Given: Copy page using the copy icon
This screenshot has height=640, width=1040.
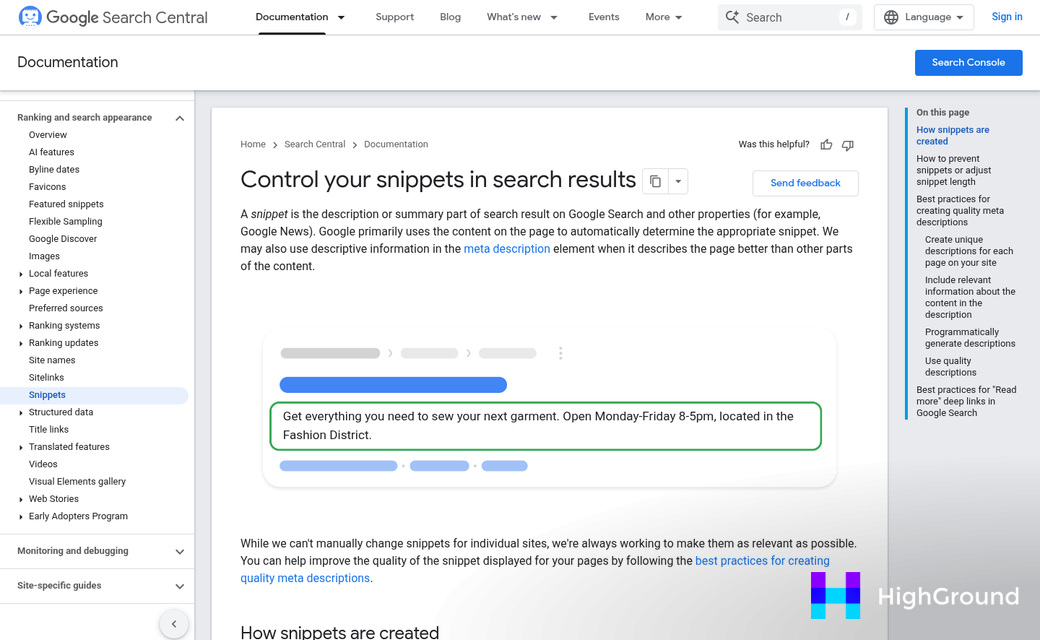Looking at the screenshot, I should (x=655, y=181).
